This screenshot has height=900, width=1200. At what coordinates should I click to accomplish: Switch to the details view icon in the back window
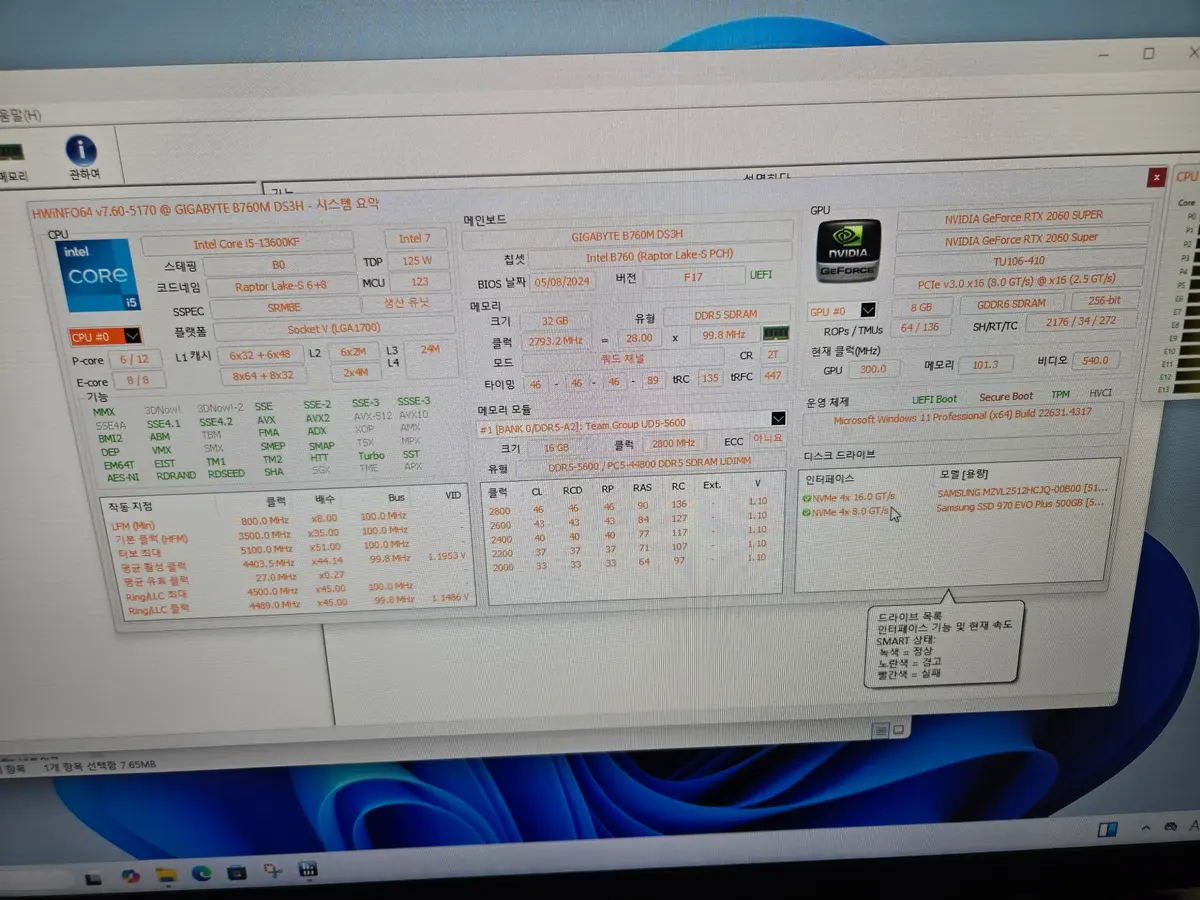pyautogui.click(x=879, y=730)
